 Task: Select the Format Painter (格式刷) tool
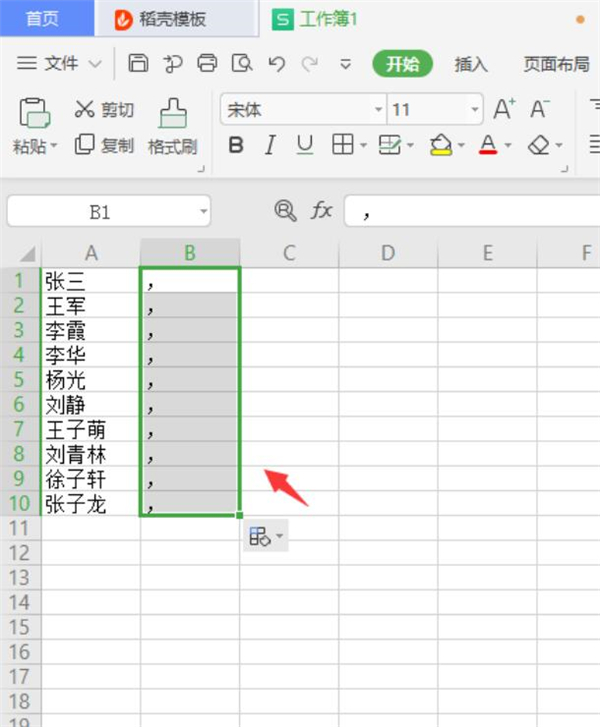pos(172,126)
